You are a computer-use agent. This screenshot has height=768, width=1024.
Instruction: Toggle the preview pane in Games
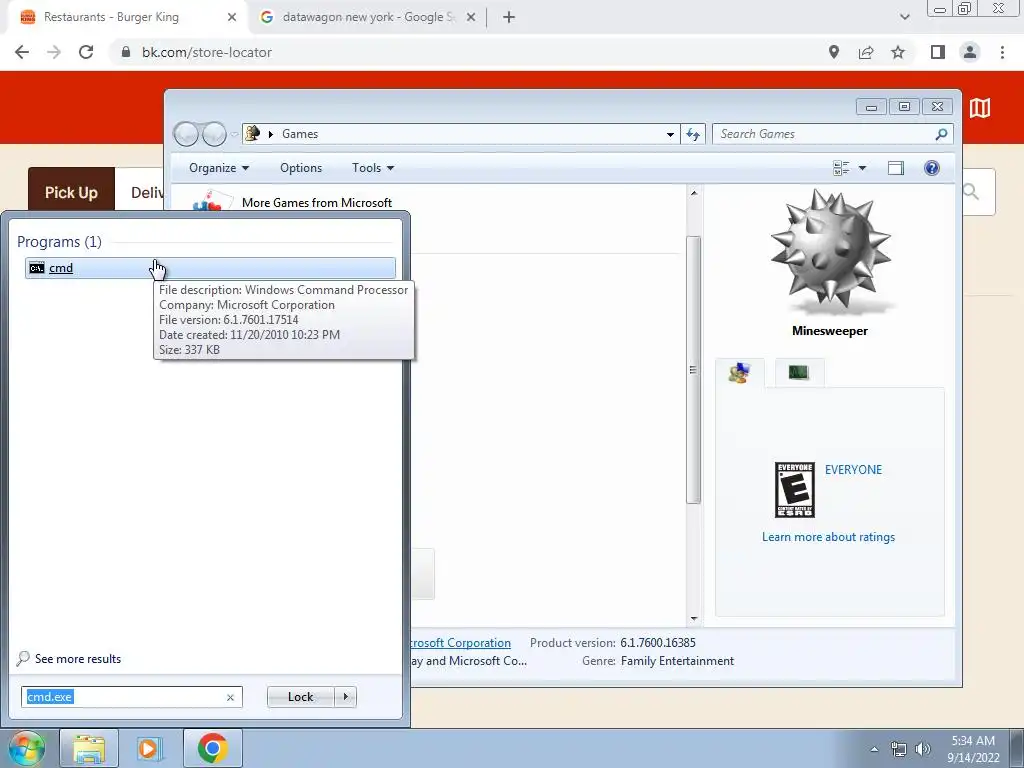[896, 168]
